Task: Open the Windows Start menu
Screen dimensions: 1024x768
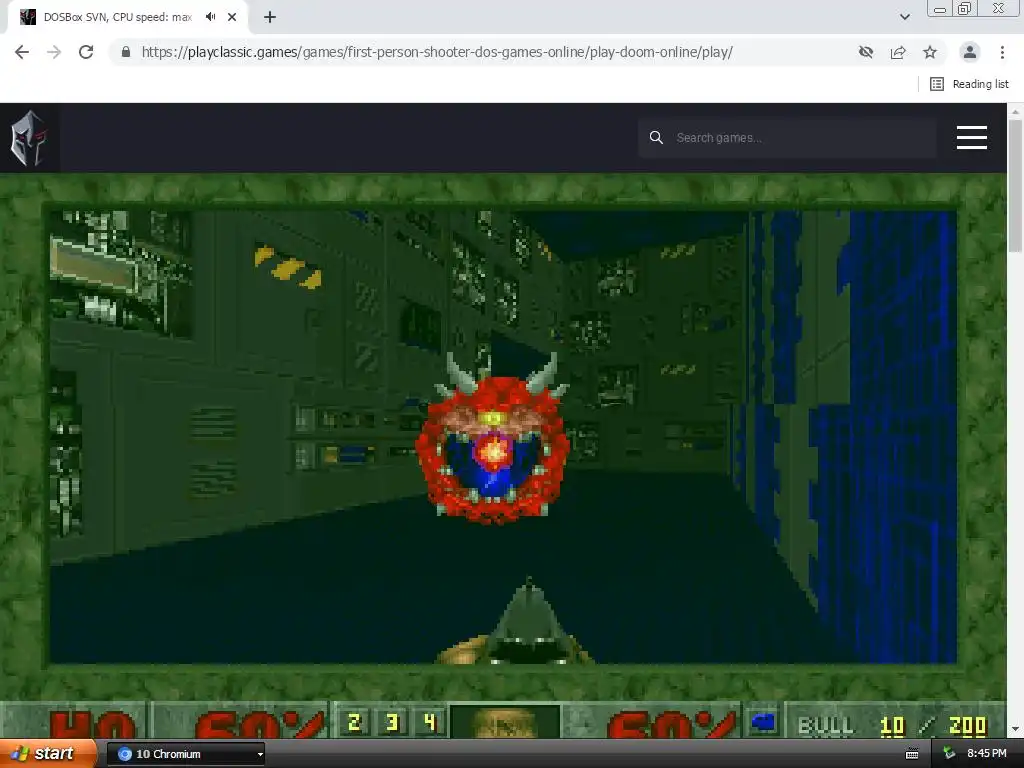Action: (x=48, y=754)
